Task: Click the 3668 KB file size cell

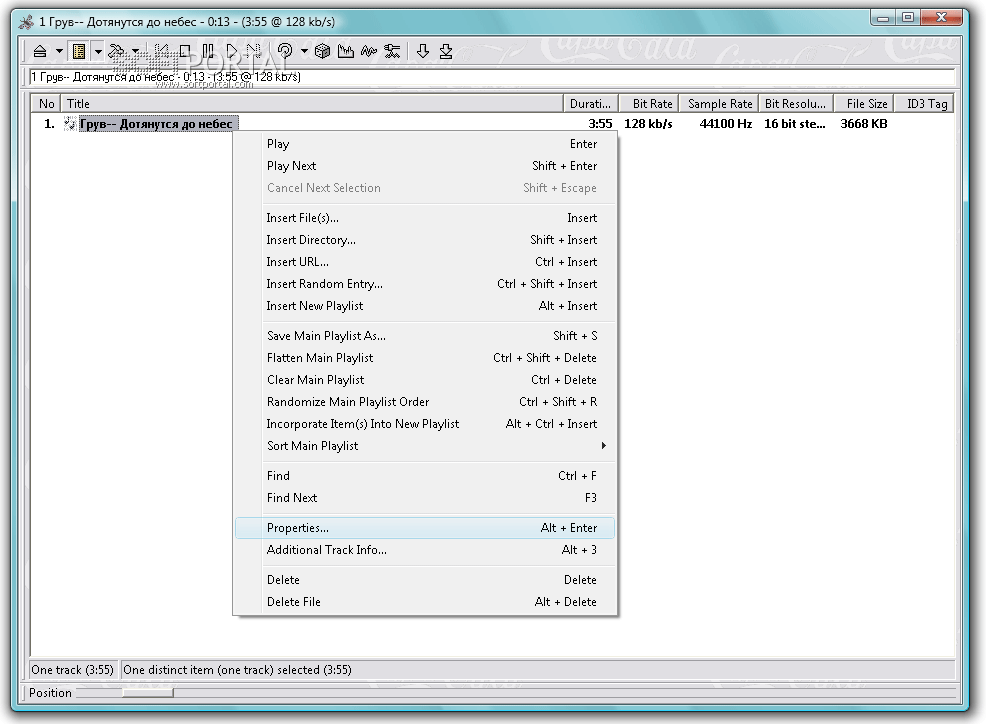Action: coord(864,124)
